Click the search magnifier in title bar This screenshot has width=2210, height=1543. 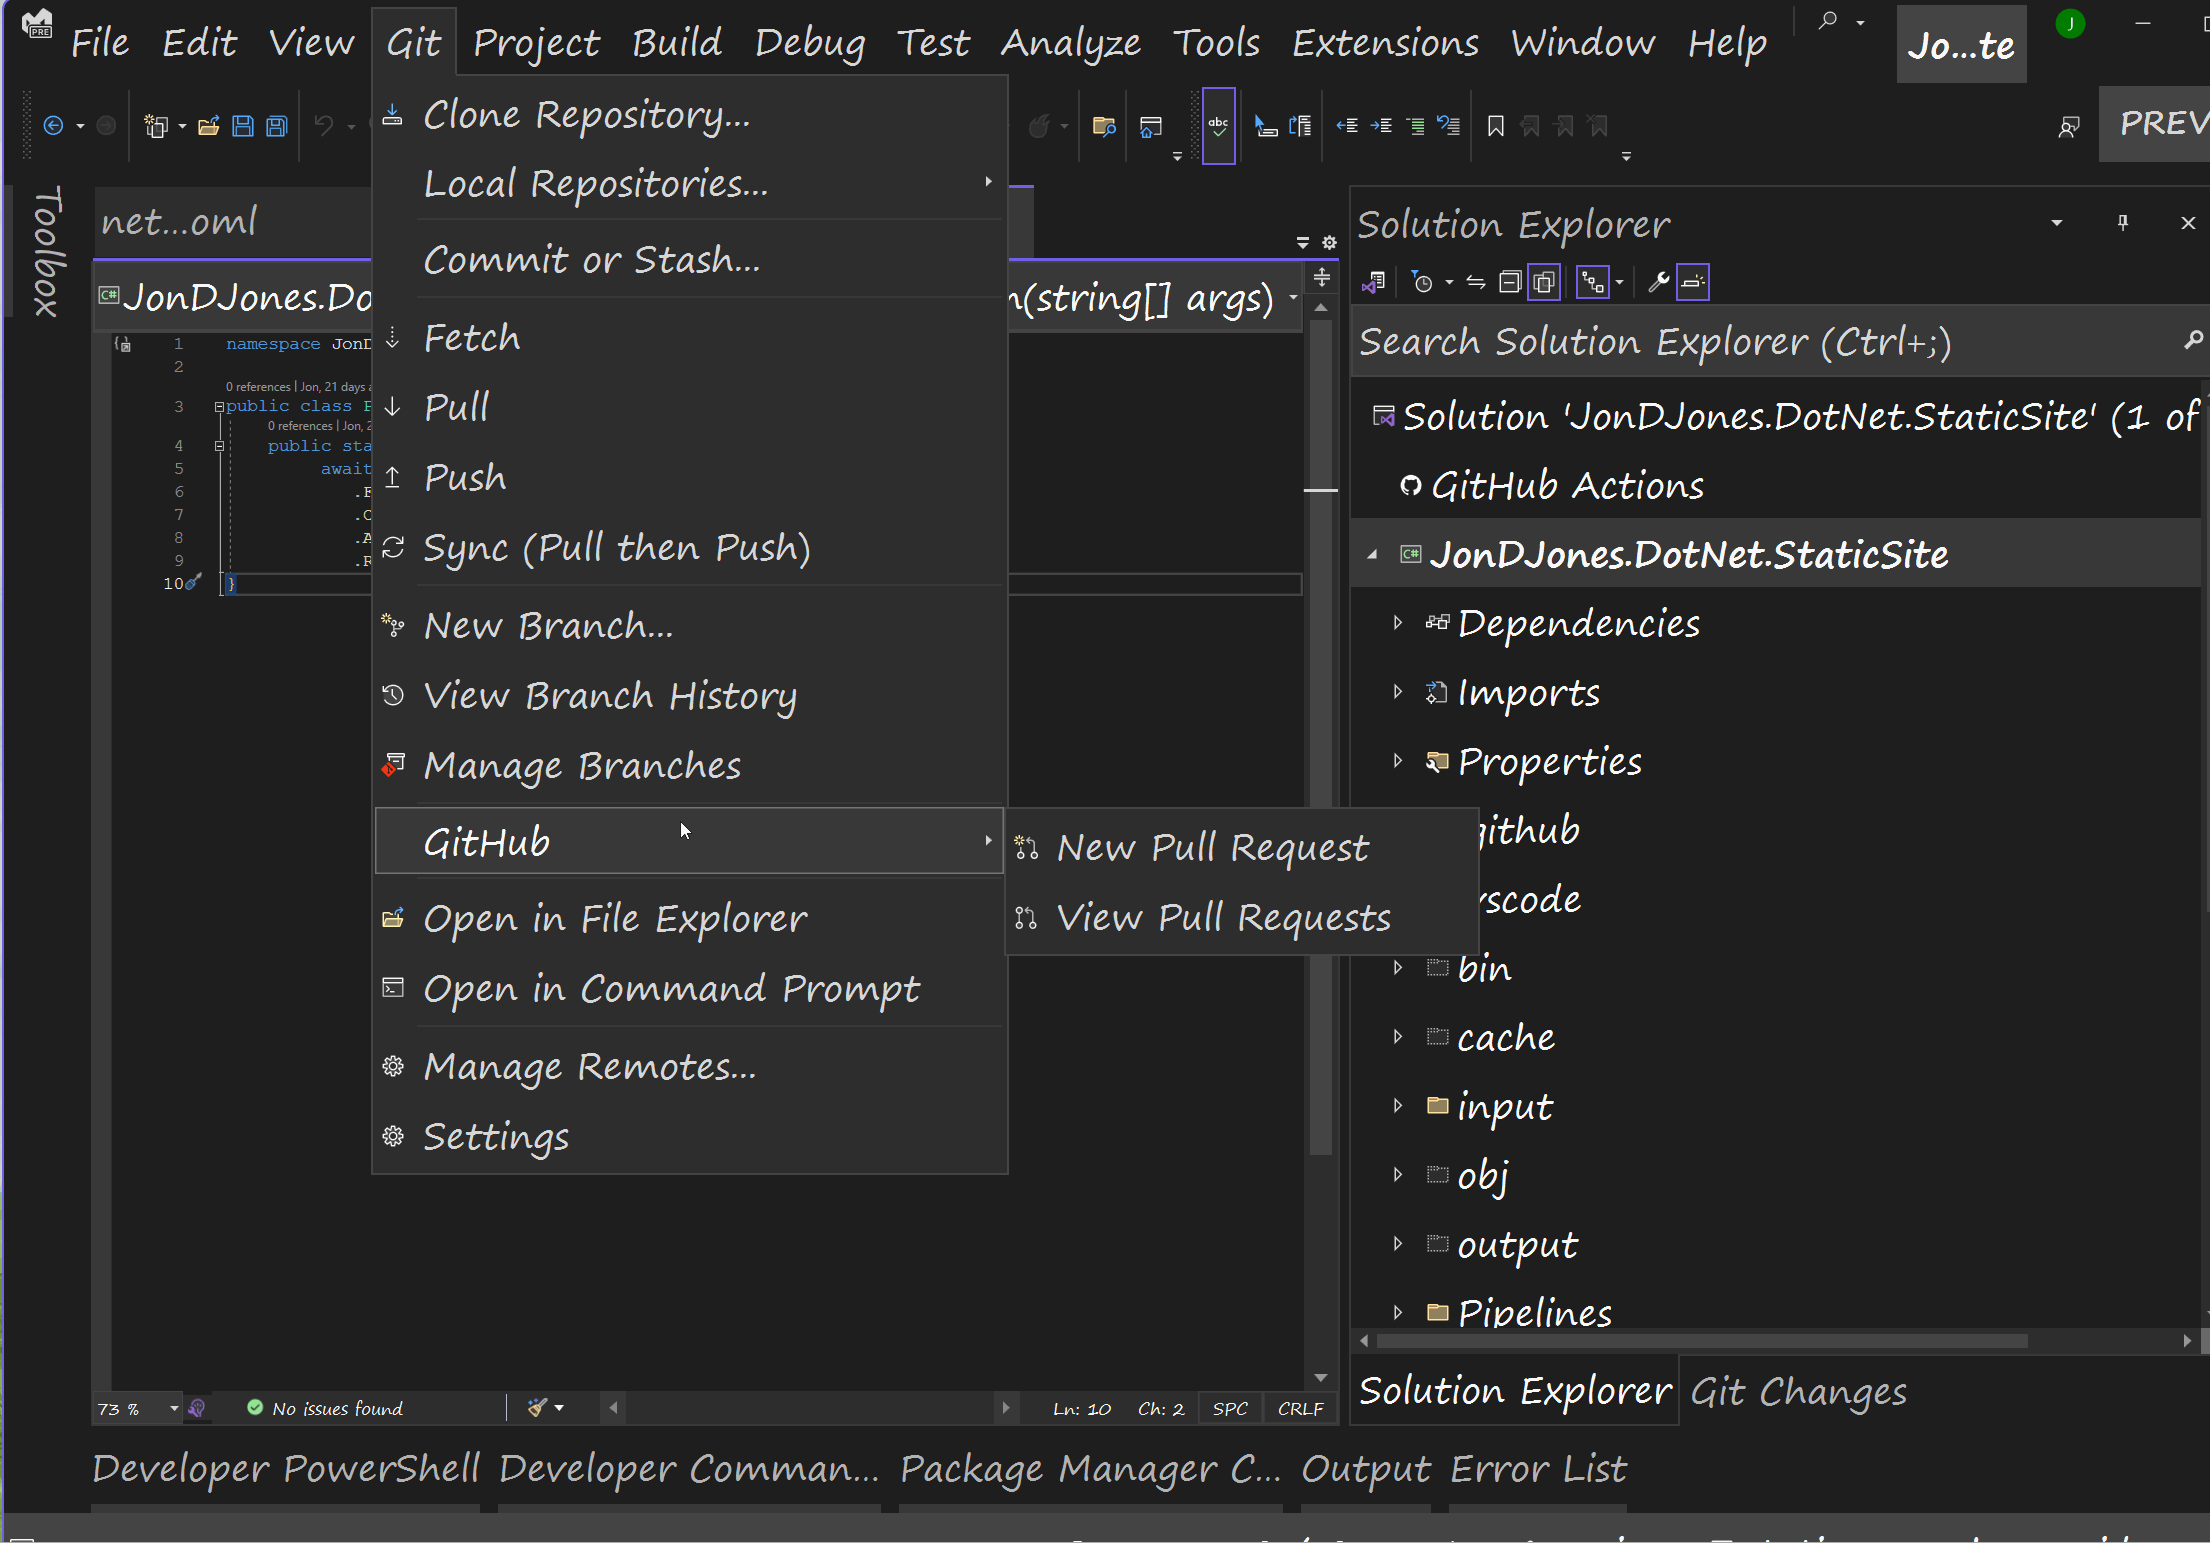point(1828,21)
